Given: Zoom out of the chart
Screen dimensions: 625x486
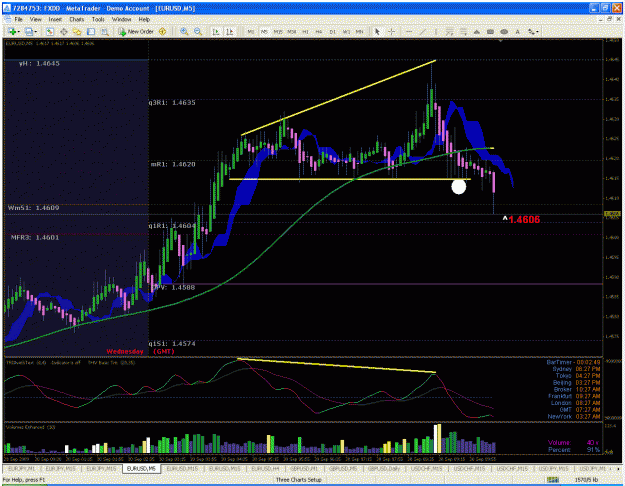Looking at the screenshot, I should click(198, 31).
